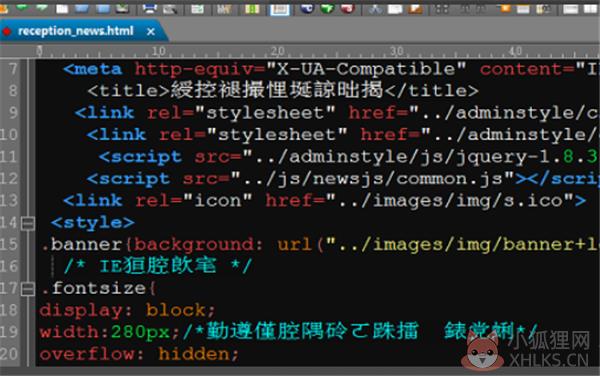
Task: Click line number 7 in the gutter
Action: point(13,69)
